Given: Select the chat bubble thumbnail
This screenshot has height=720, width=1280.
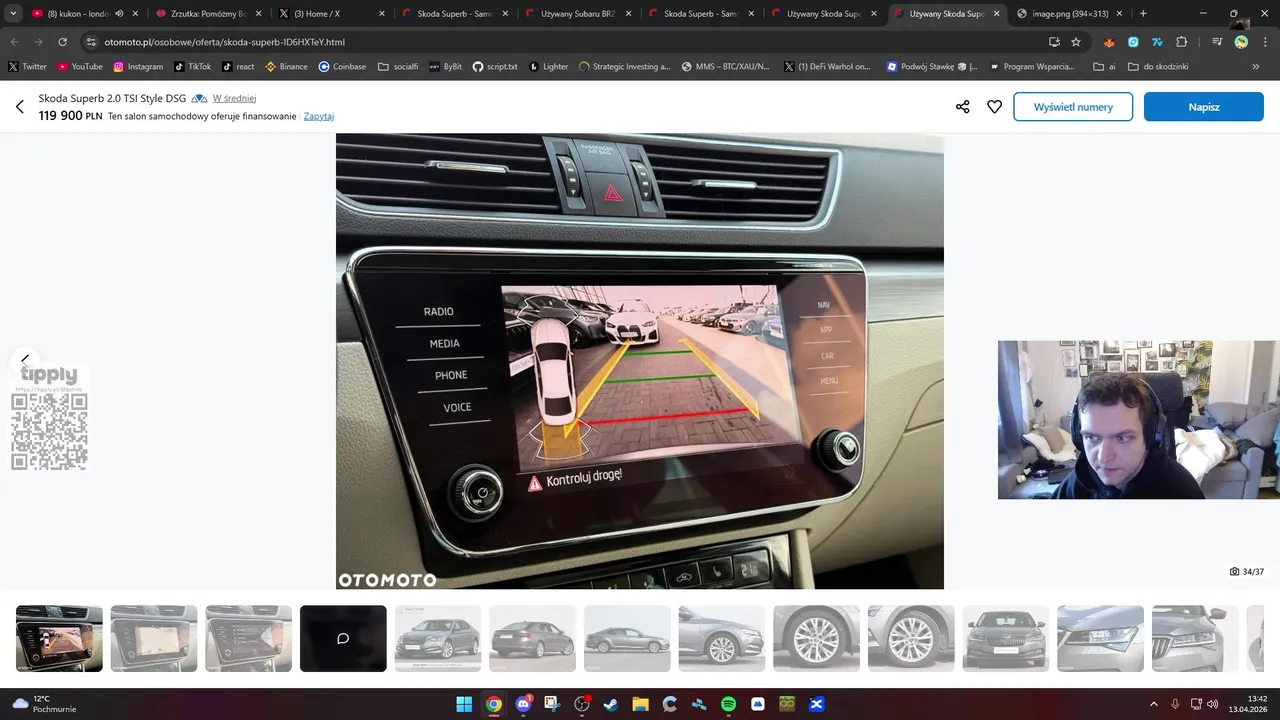Looking at the screenshot, I should [x=343, y=638].
